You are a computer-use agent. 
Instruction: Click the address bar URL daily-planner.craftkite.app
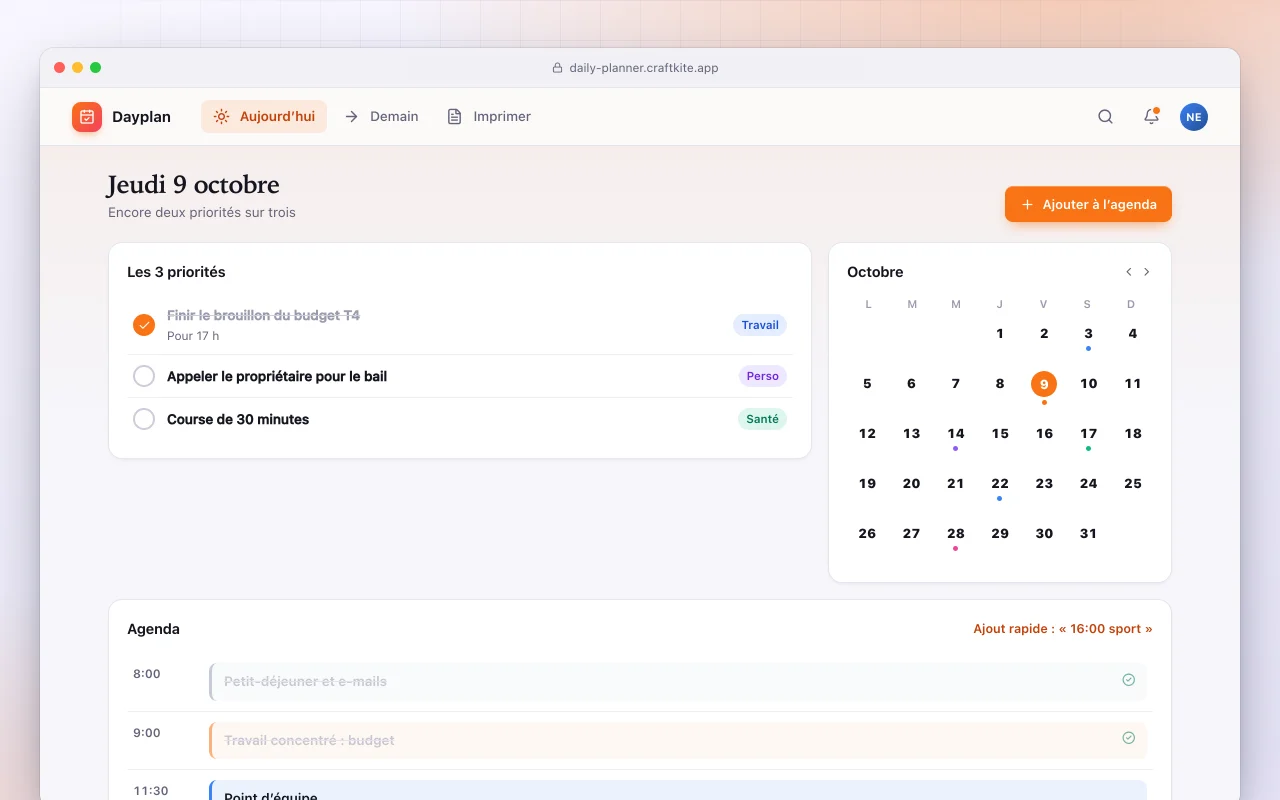(x=644, y=68)
